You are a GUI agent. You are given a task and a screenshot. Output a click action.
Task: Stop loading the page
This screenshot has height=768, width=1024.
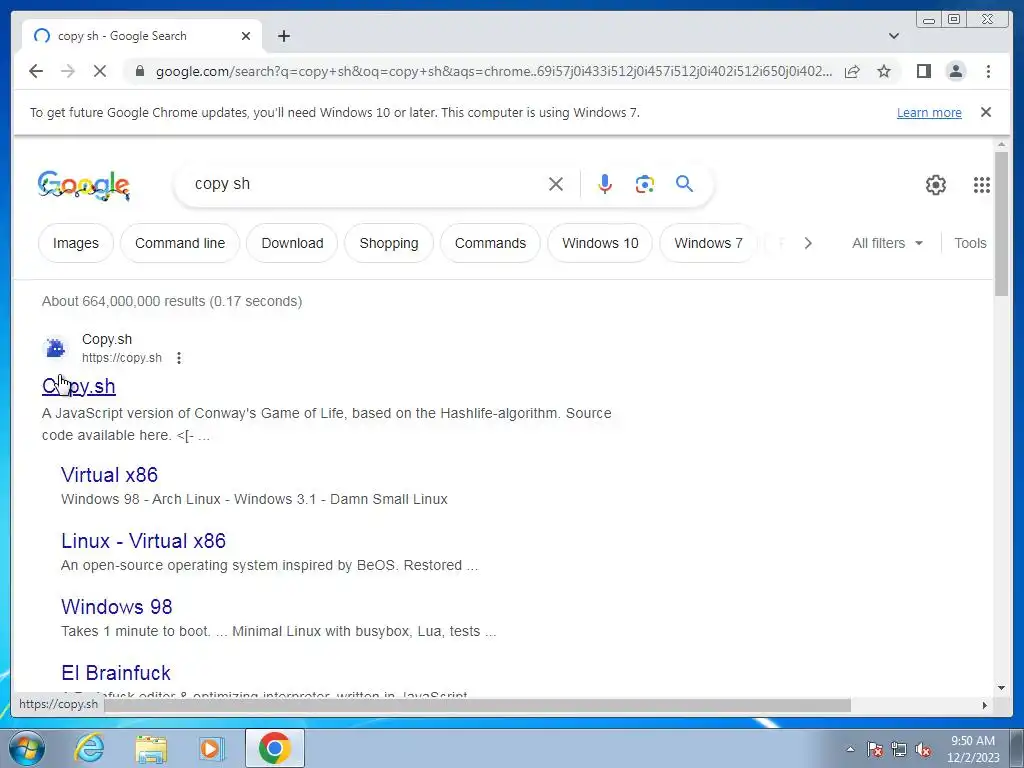coord(100,71)
